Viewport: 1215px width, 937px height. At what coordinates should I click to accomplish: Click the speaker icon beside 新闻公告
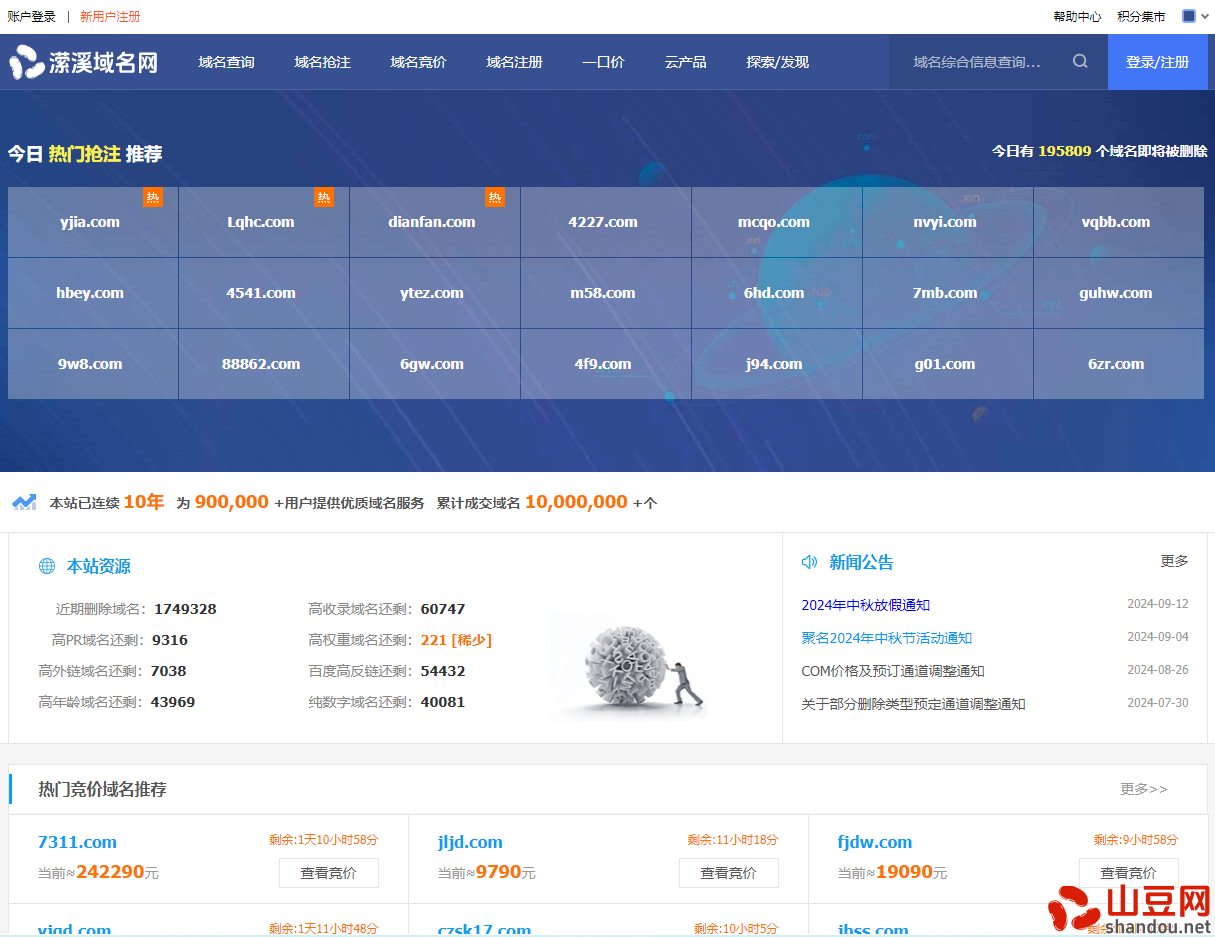click(808, 562)
